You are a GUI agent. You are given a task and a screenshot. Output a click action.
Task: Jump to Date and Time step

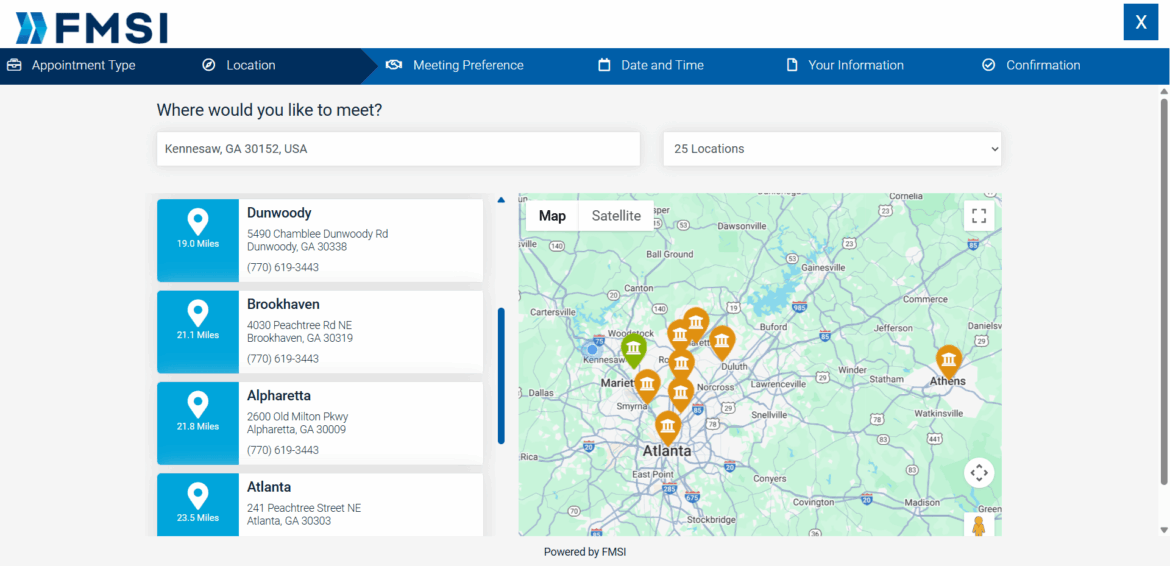(x=662, y=66)
